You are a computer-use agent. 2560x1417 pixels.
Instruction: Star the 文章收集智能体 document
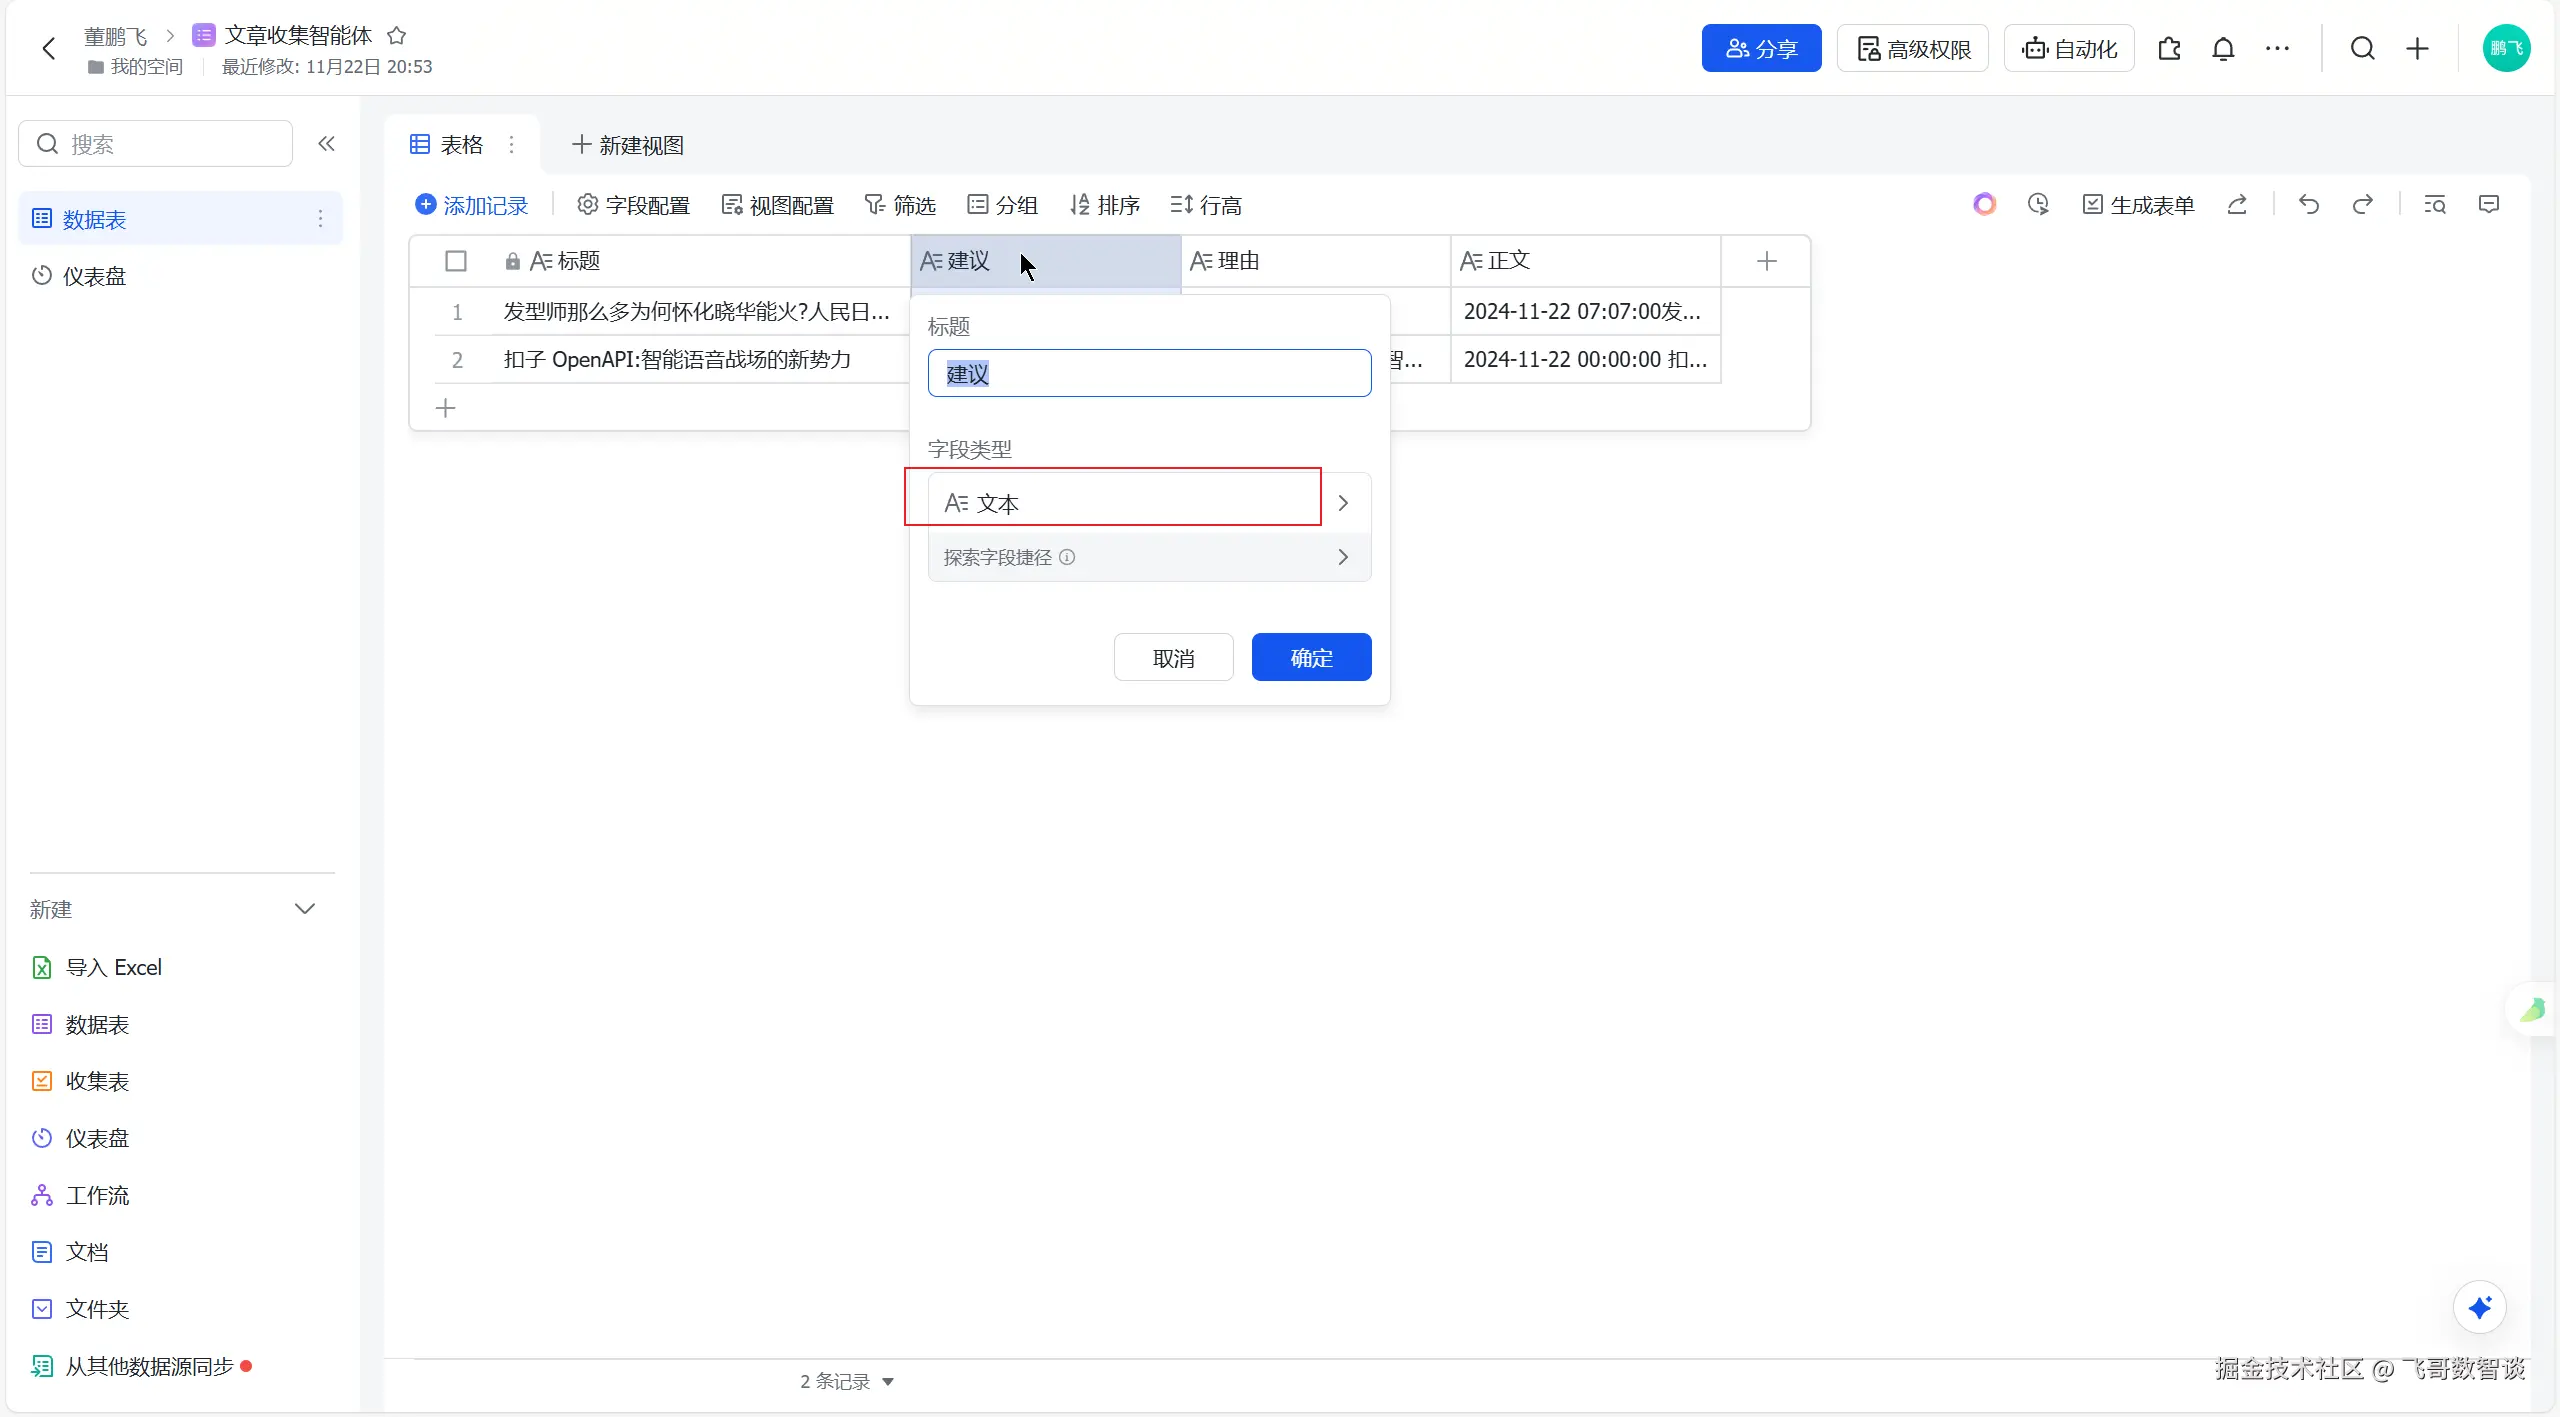tap(397, 36)
